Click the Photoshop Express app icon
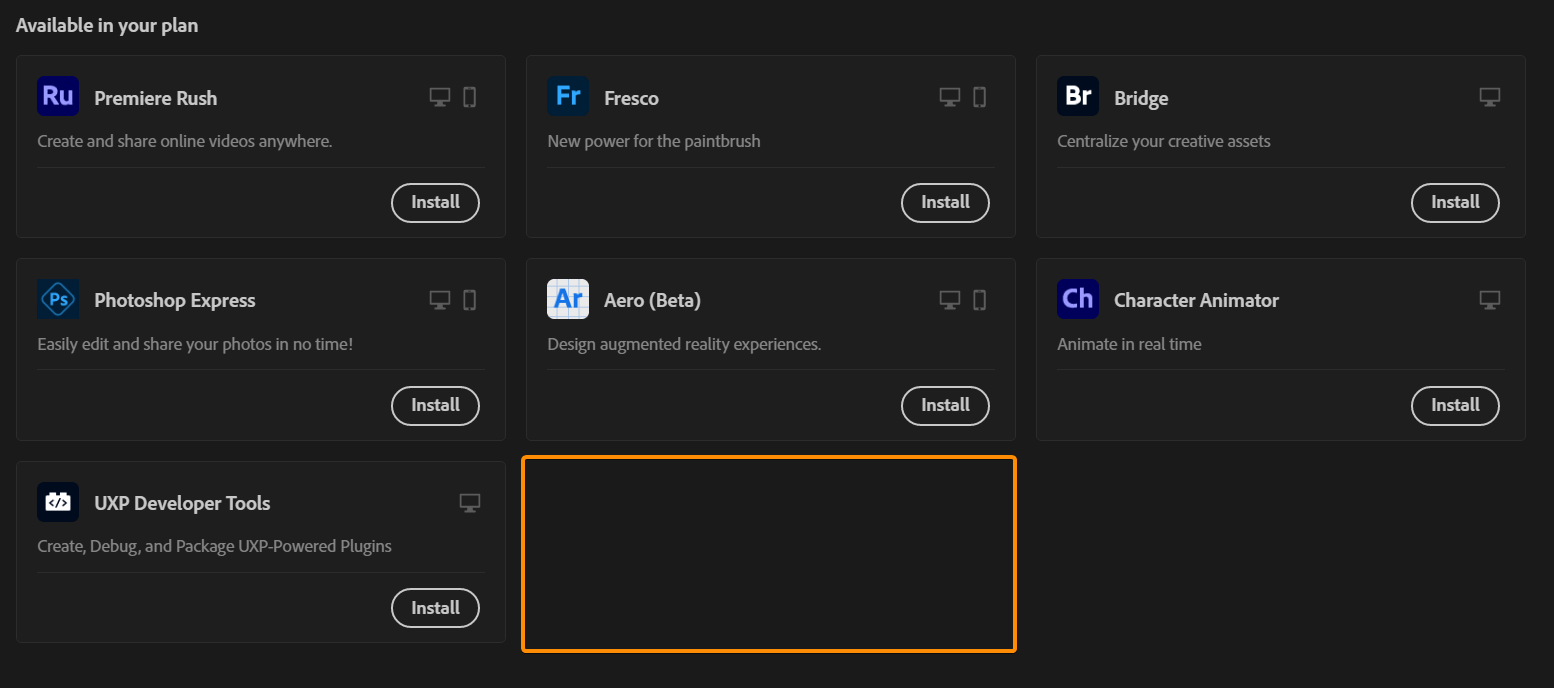The height and width of the screenshot is (688, 1554). coord(57,300)
